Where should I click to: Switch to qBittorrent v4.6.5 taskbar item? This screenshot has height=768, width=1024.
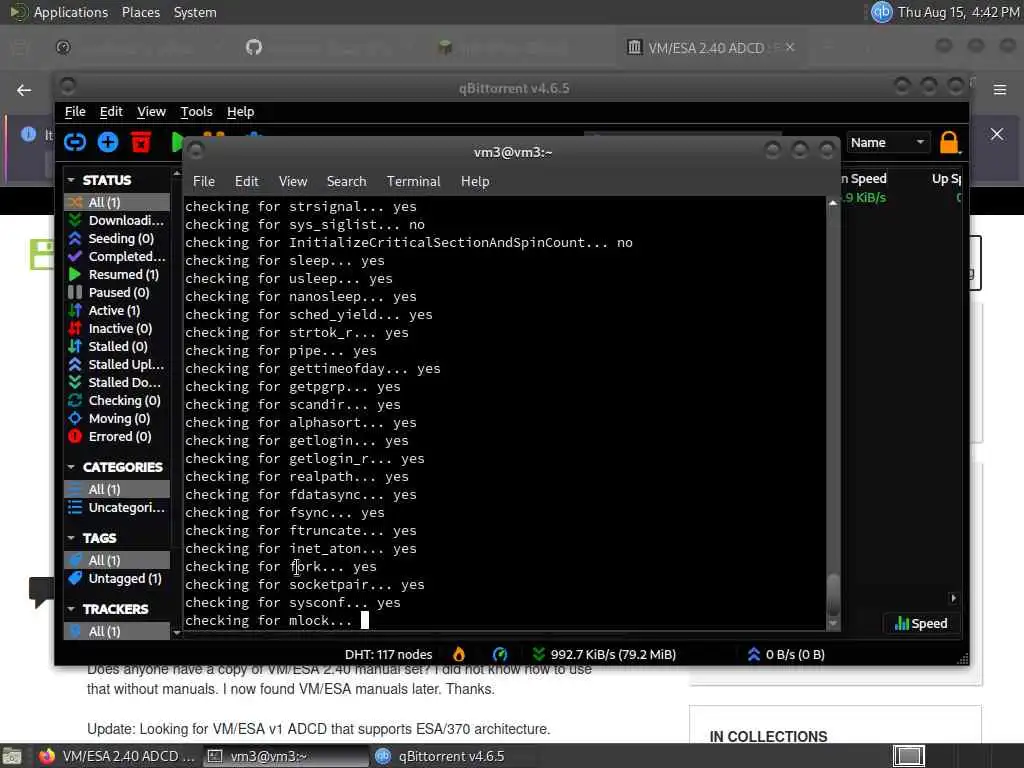[x=452, y=756]
